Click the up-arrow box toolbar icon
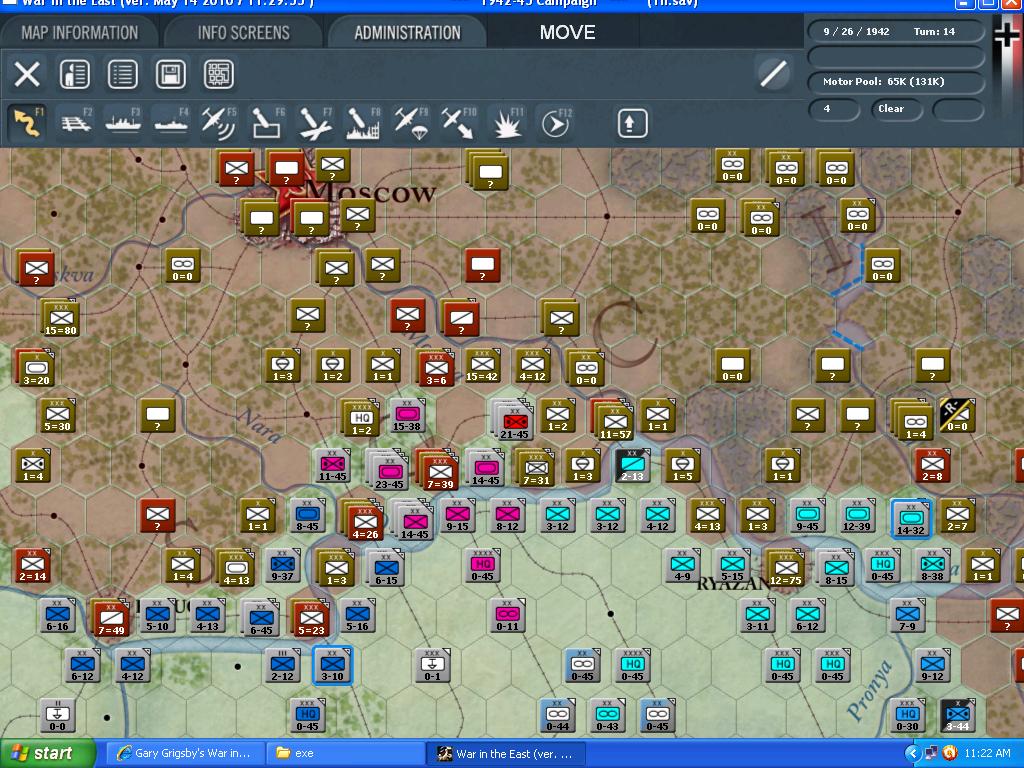The width and height of the screenshot is (1024, 768). tap(632, 123)
